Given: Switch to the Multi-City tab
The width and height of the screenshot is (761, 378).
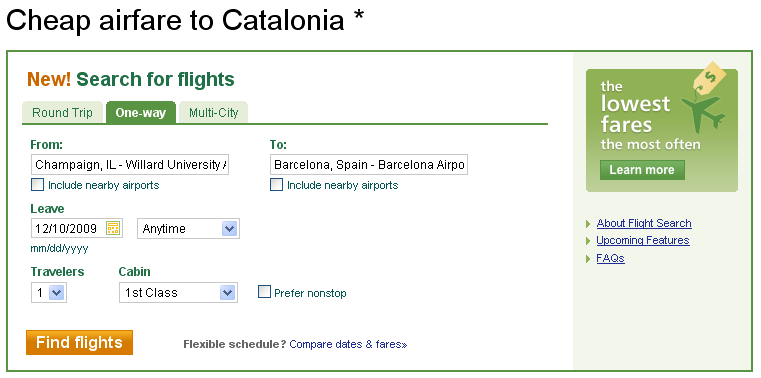Looking at the screenshot, I should point(214,113).
